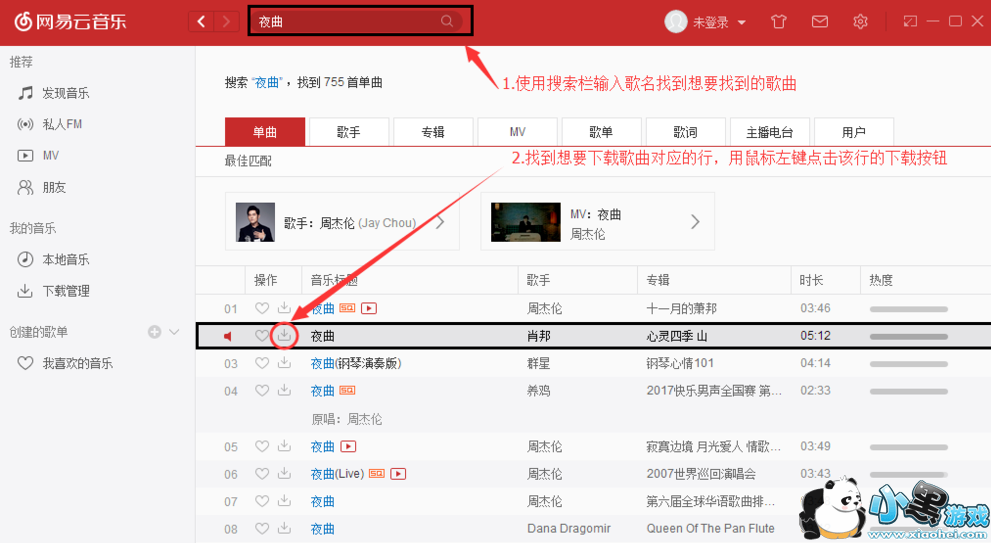Like song 03 钢琴演奏版
The width and height of the screenshot is (991, 543).
(x=262, y=363)
